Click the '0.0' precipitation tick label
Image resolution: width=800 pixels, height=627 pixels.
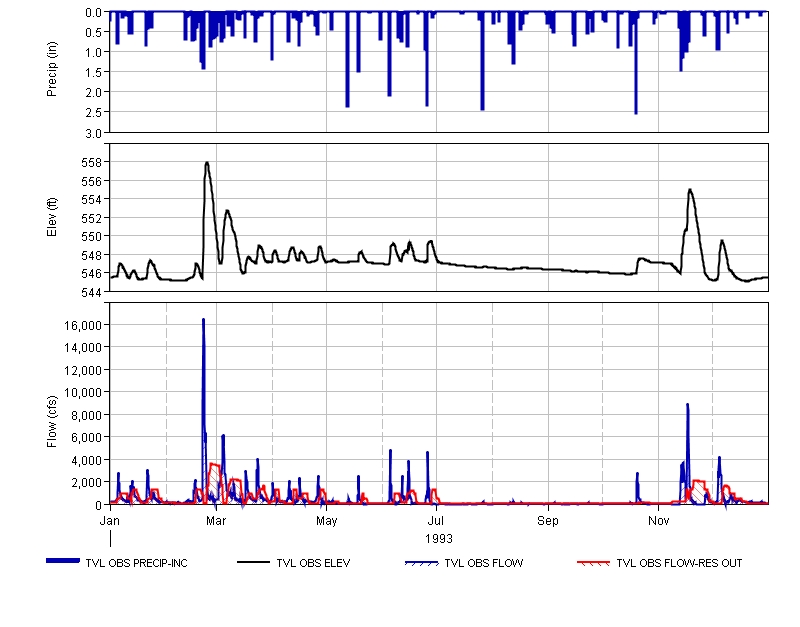tap(93, 12)
